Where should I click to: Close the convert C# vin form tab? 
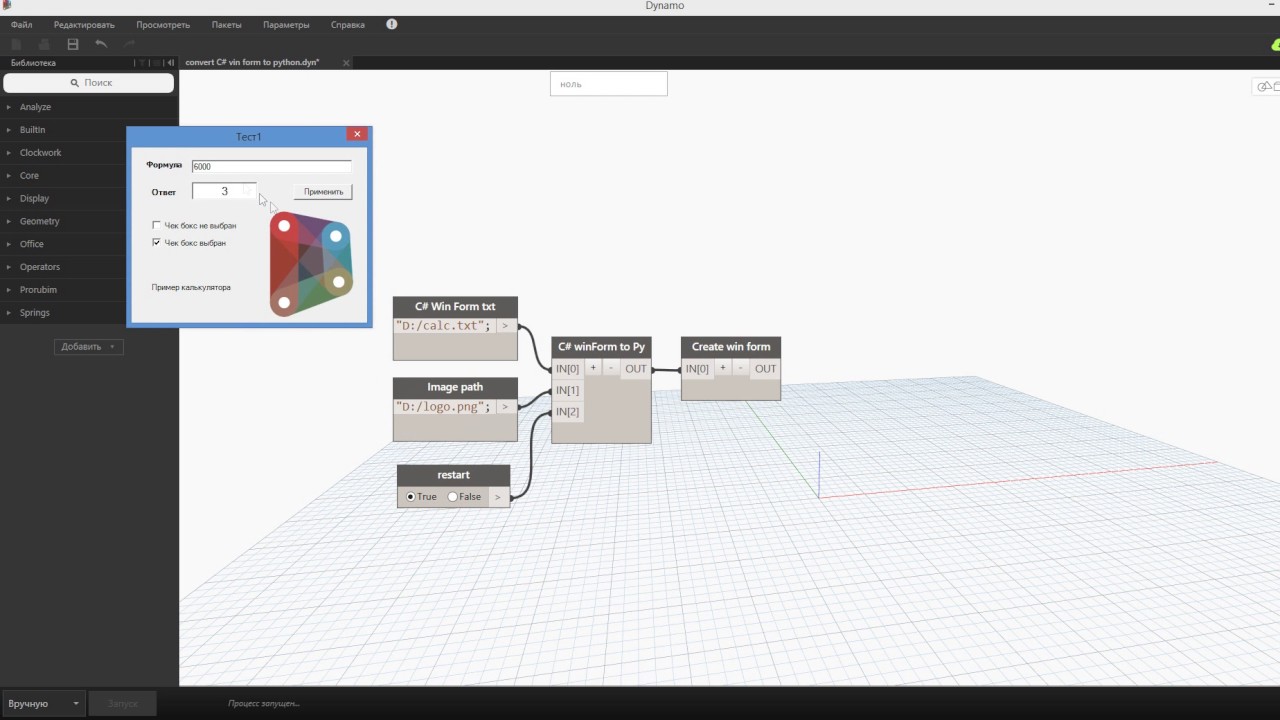point(346,63)
